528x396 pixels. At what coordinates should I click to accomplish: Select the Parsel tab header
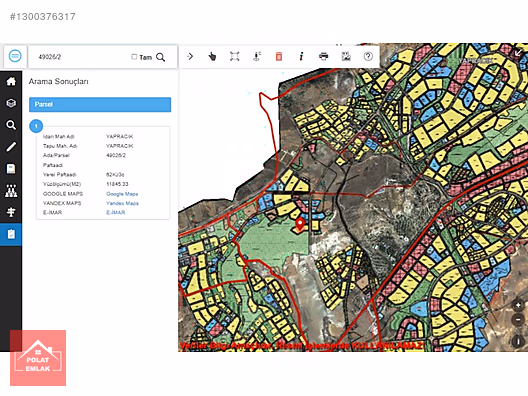(100, 104)
